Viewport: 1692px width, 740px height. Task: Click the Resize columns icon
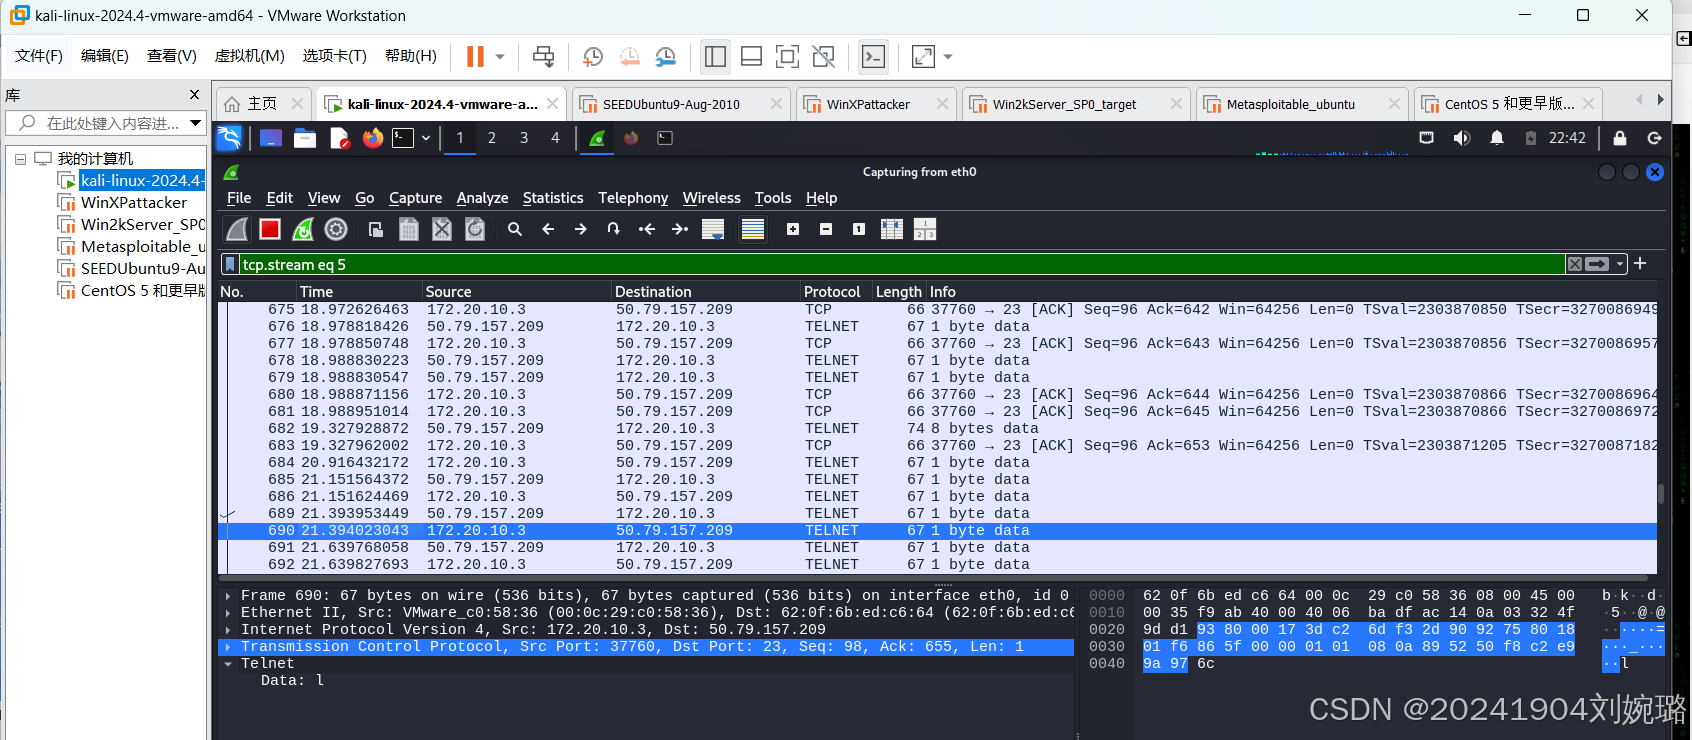pyautogui.click(x=892, y=229)
